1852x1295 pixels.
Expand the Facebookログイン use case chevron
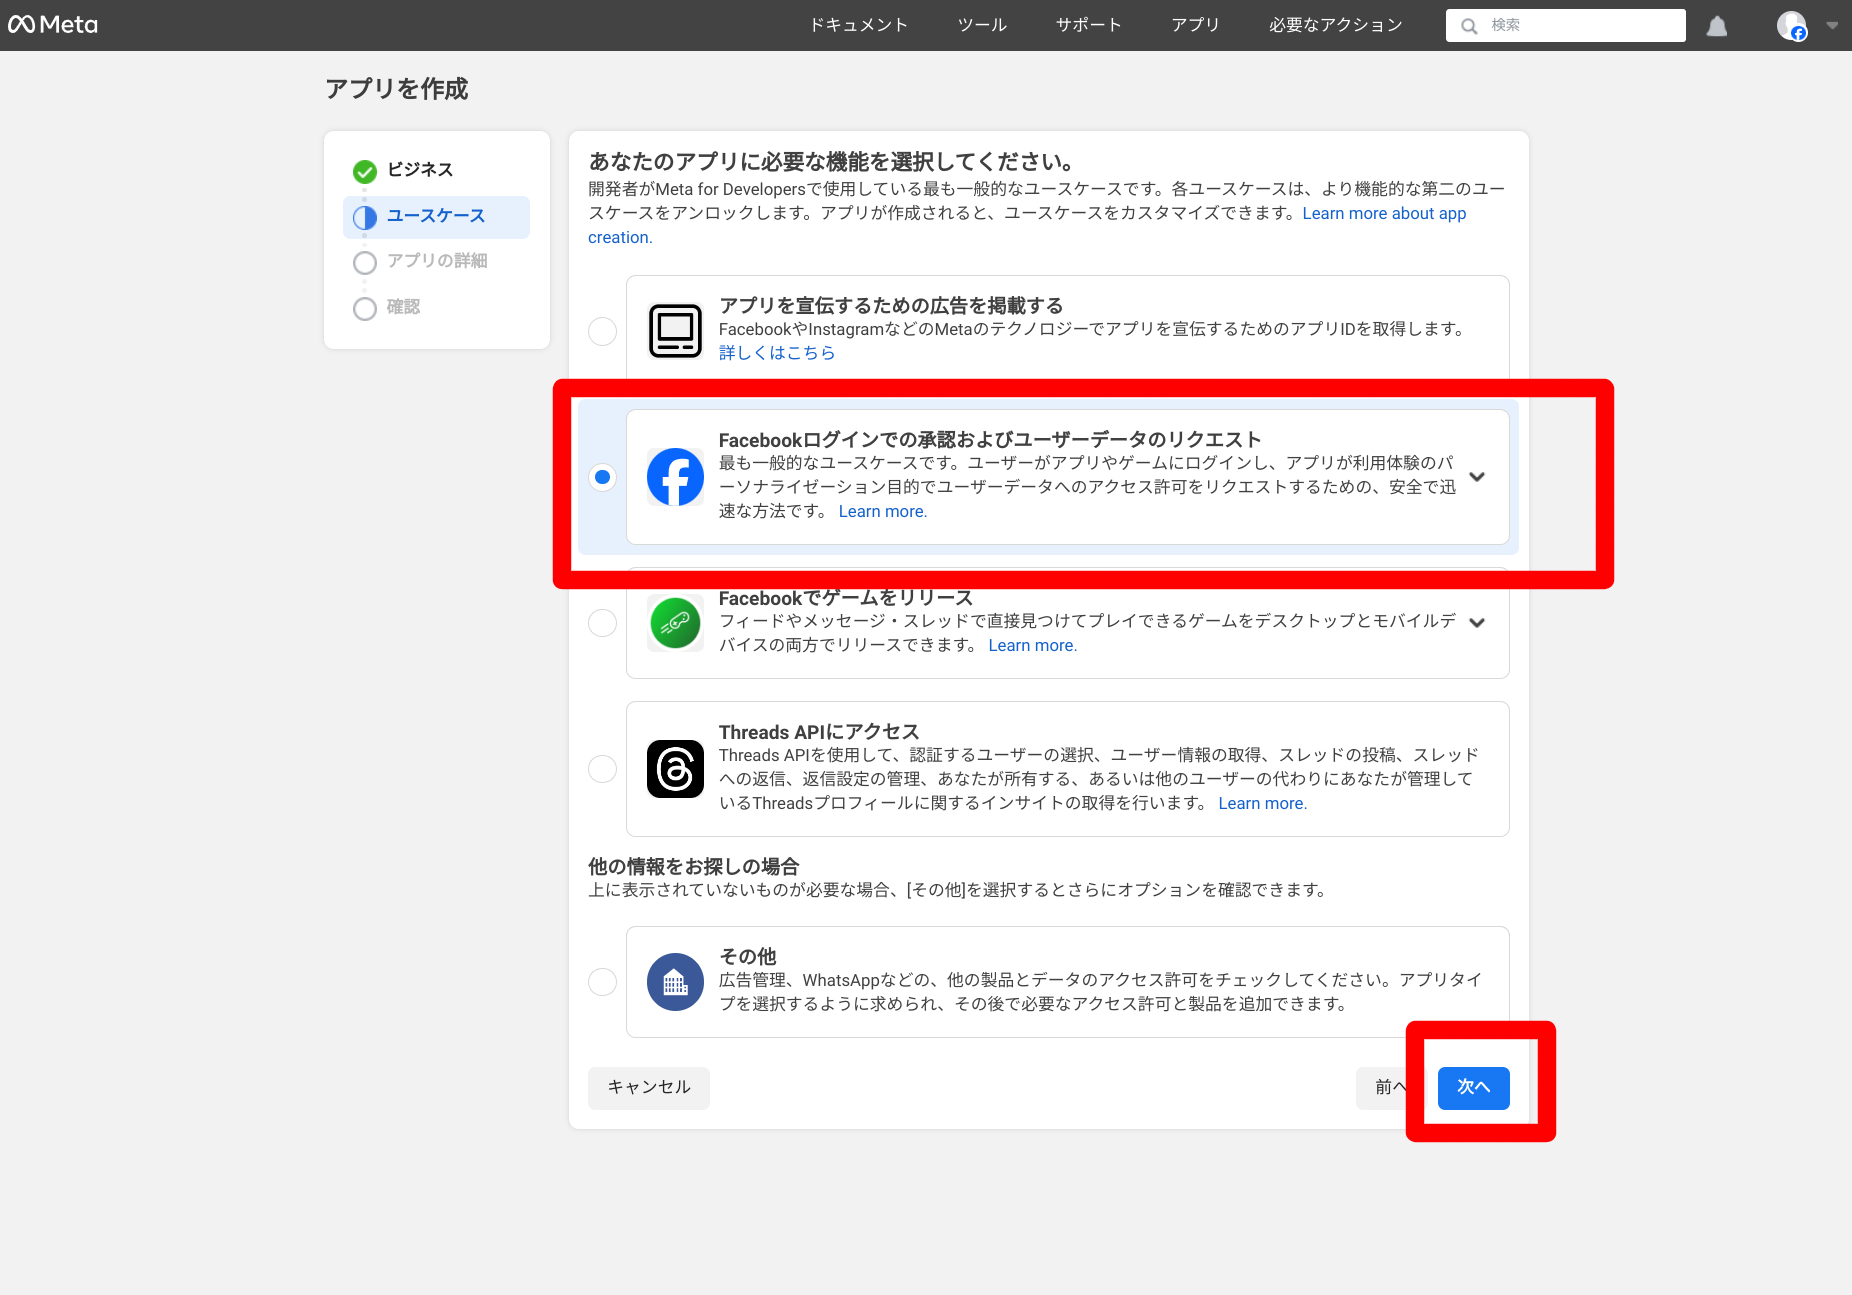pyautogui.click(x=1477, y=477)
